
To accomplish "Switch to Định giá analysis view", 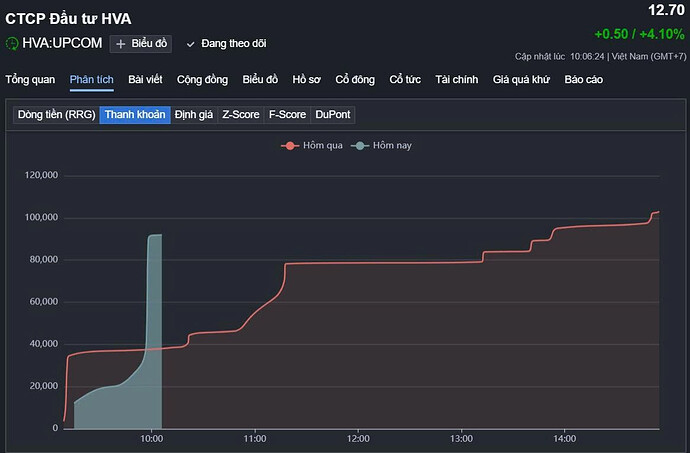I will [x=194, y=115].
